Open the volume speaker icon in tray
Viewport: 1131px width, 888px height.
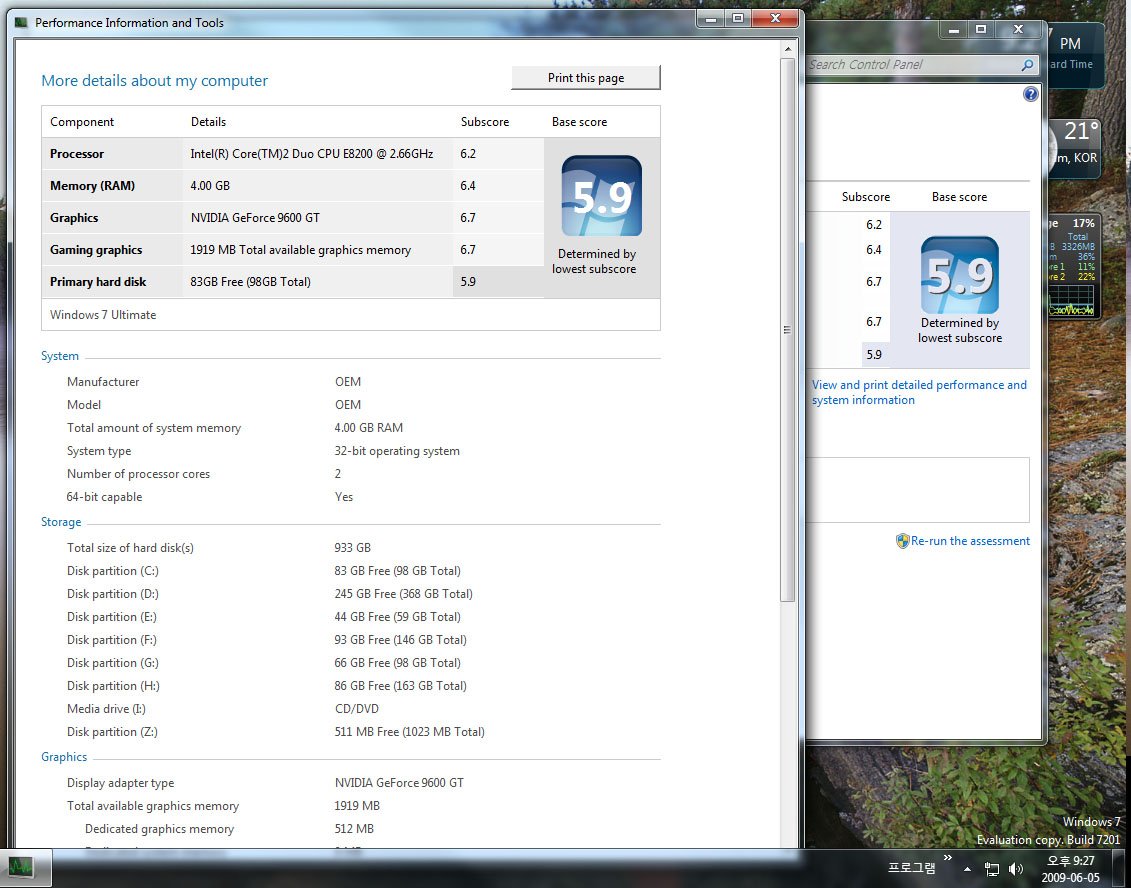click(x=1016, y=869)
